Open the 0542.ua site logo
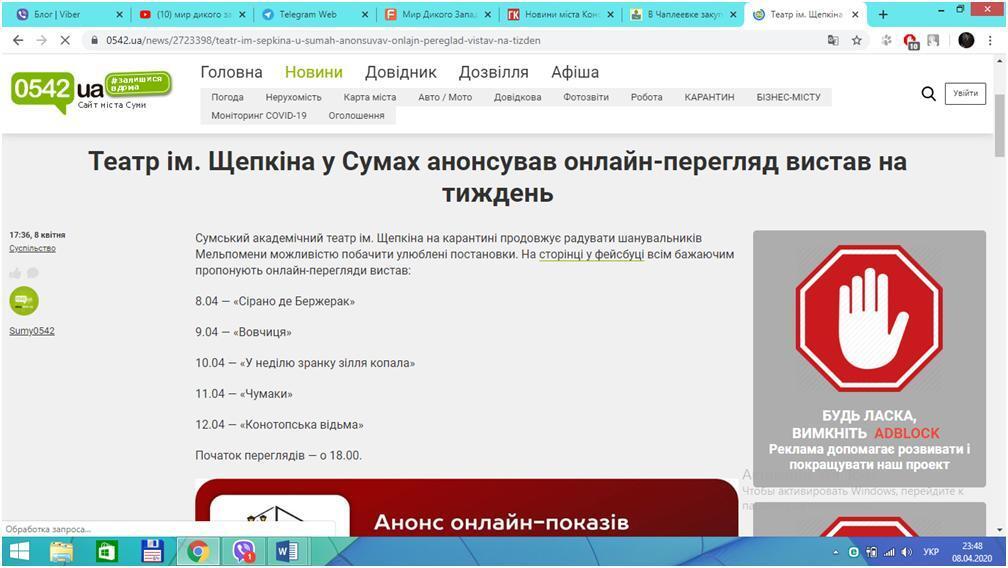 (91, 91)
